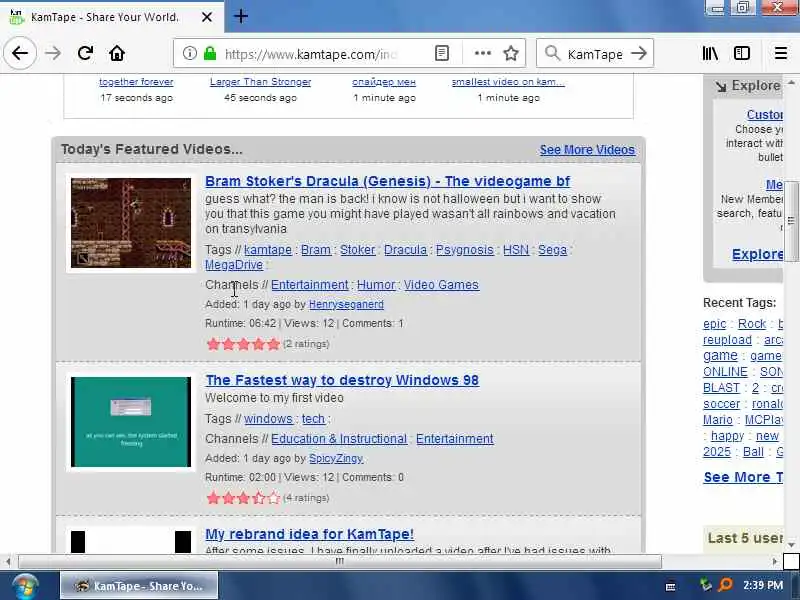Open the Library icon in the toolbar
Image resolution: width=800 pixels, height=600 pixels.
click(x=710, y=53)
